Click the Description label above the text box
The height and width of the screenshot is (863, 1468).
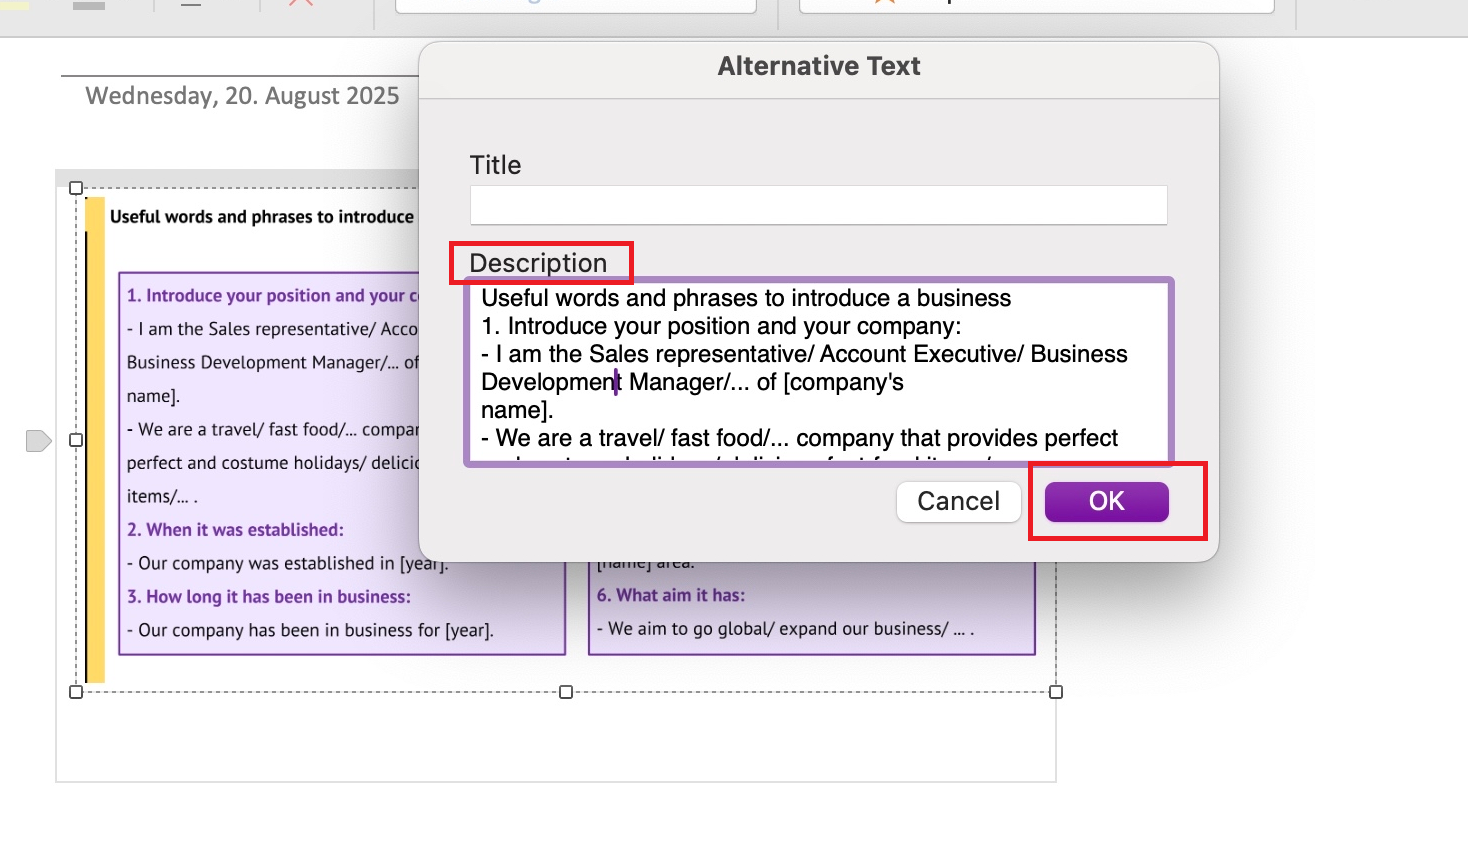(540, 262)
